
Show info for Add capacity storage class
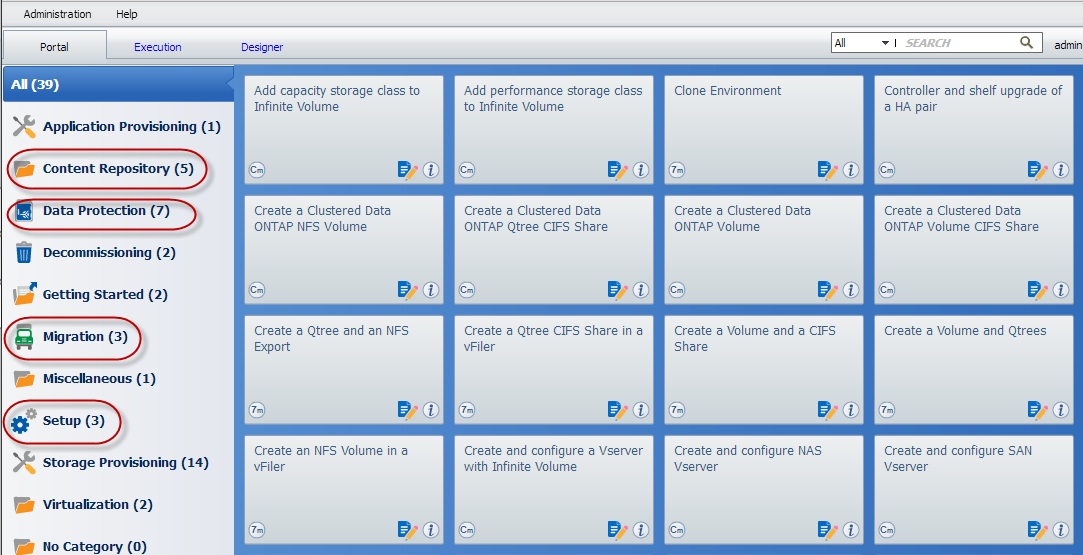[431, 170]
